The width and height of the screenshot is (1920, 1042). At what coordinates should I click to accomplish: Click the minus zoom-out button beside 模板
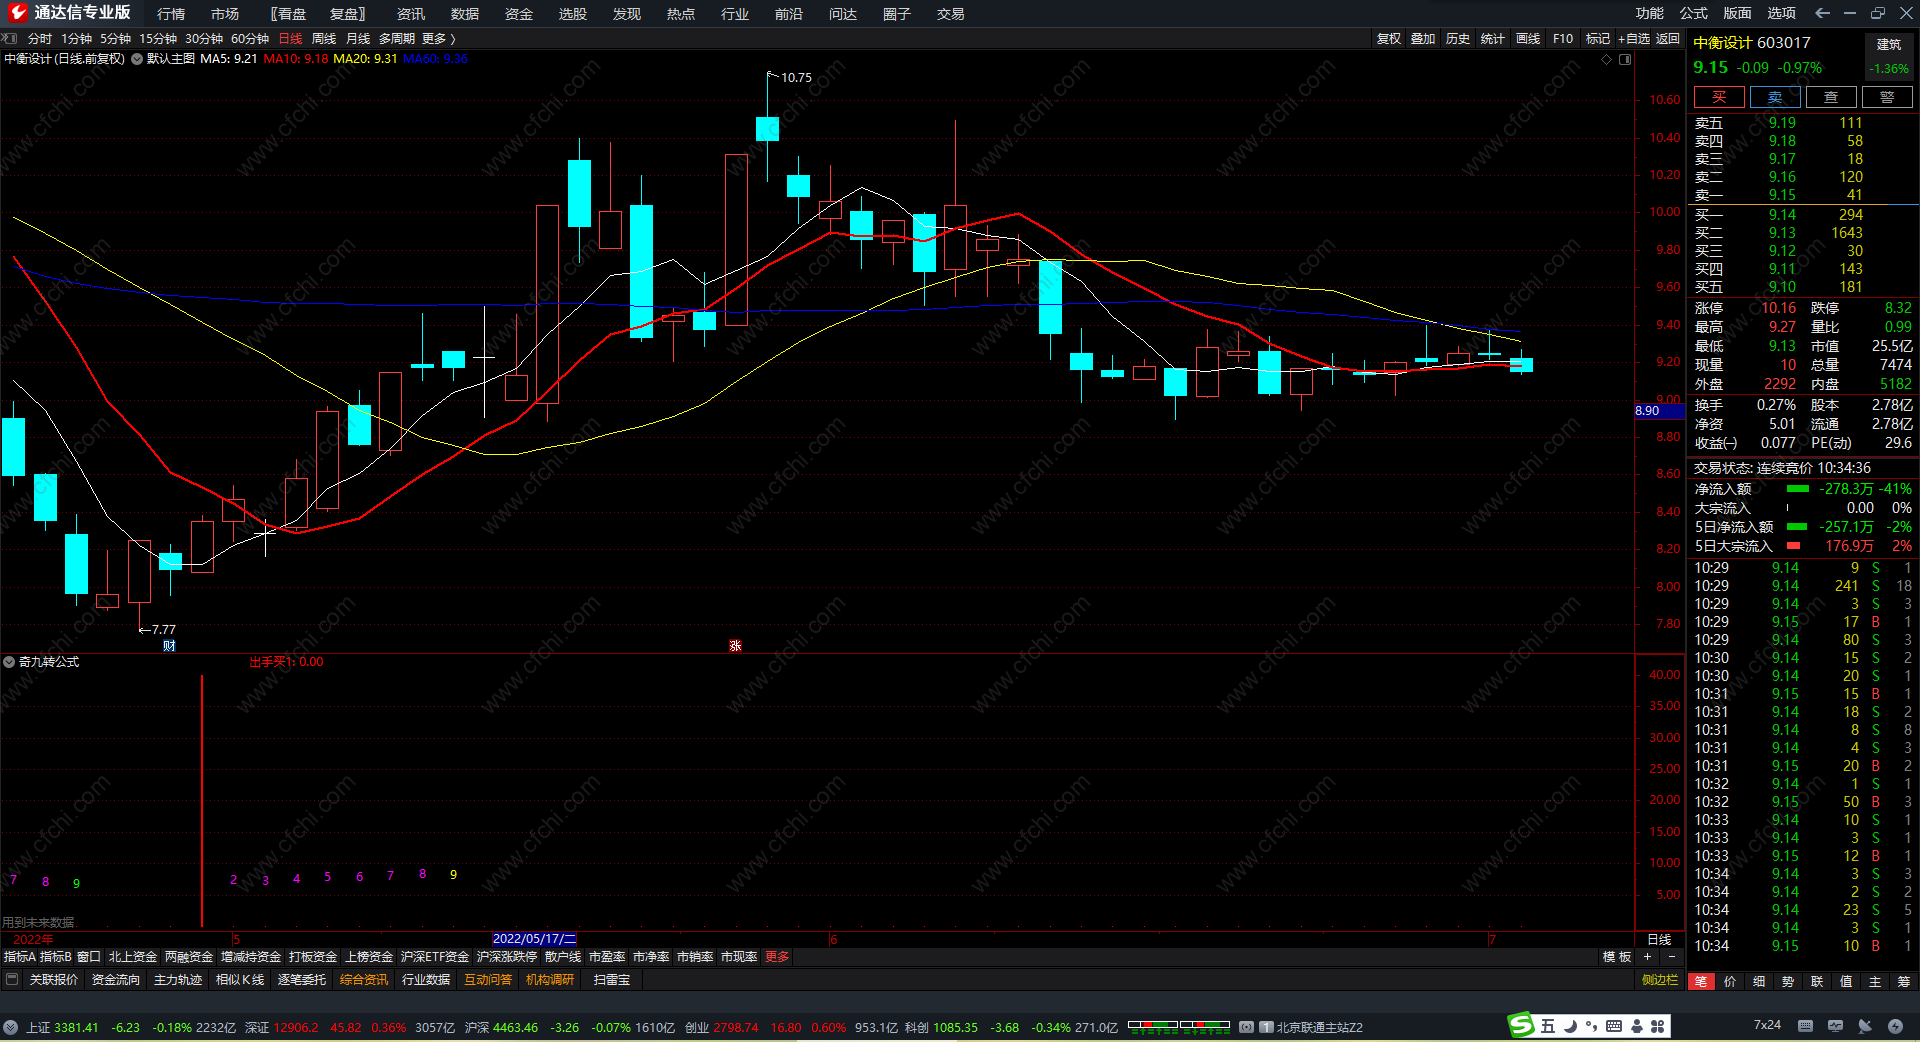coord(1671,957)
